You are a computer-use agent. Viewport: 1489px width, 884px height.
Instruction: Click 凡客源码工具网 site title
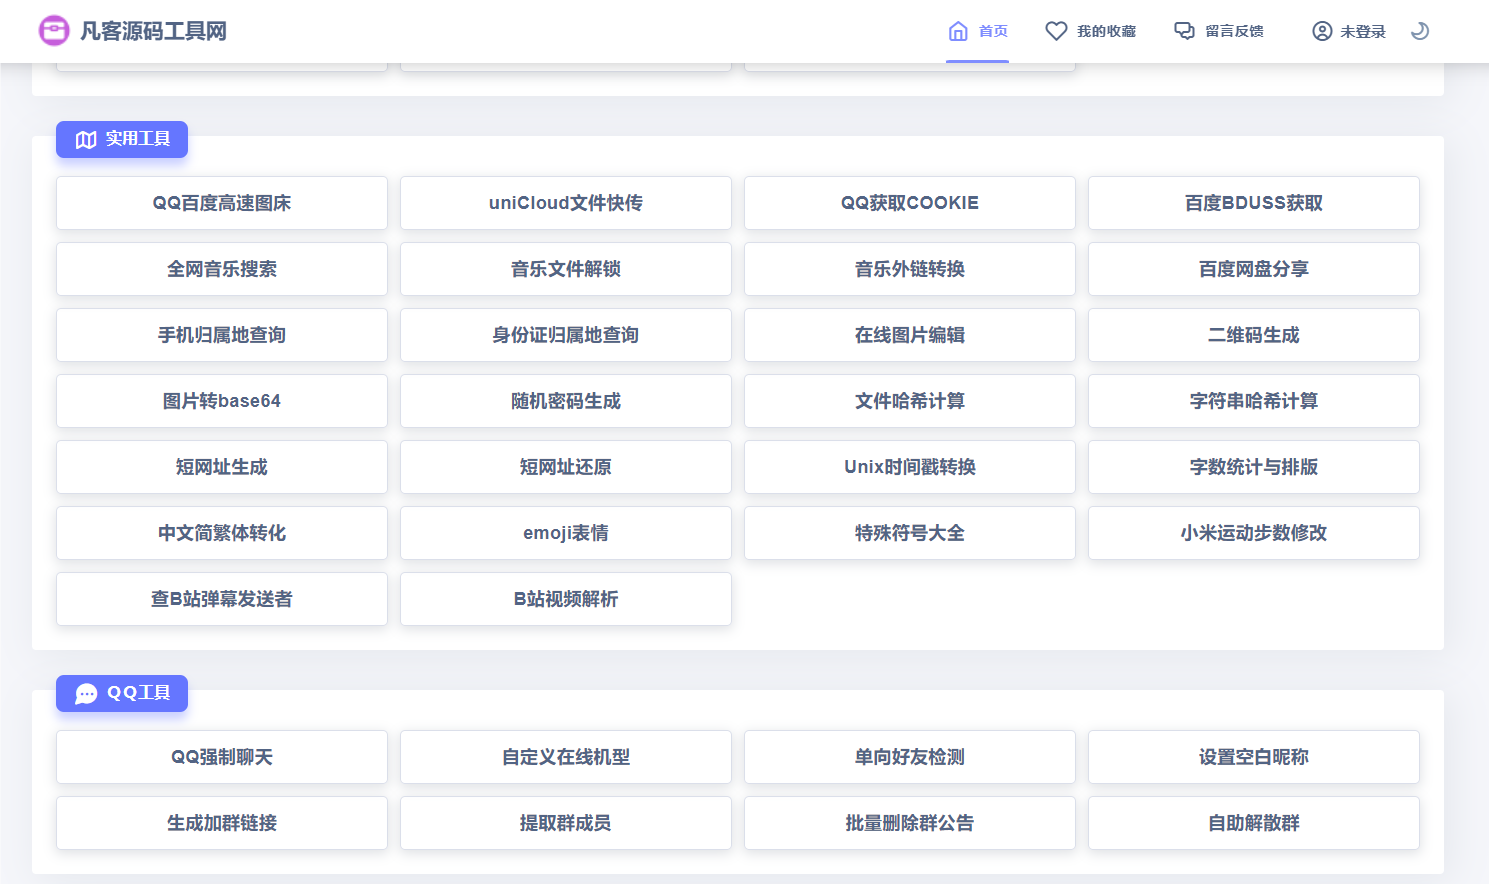pyautogui.click(x=153, y=31)
